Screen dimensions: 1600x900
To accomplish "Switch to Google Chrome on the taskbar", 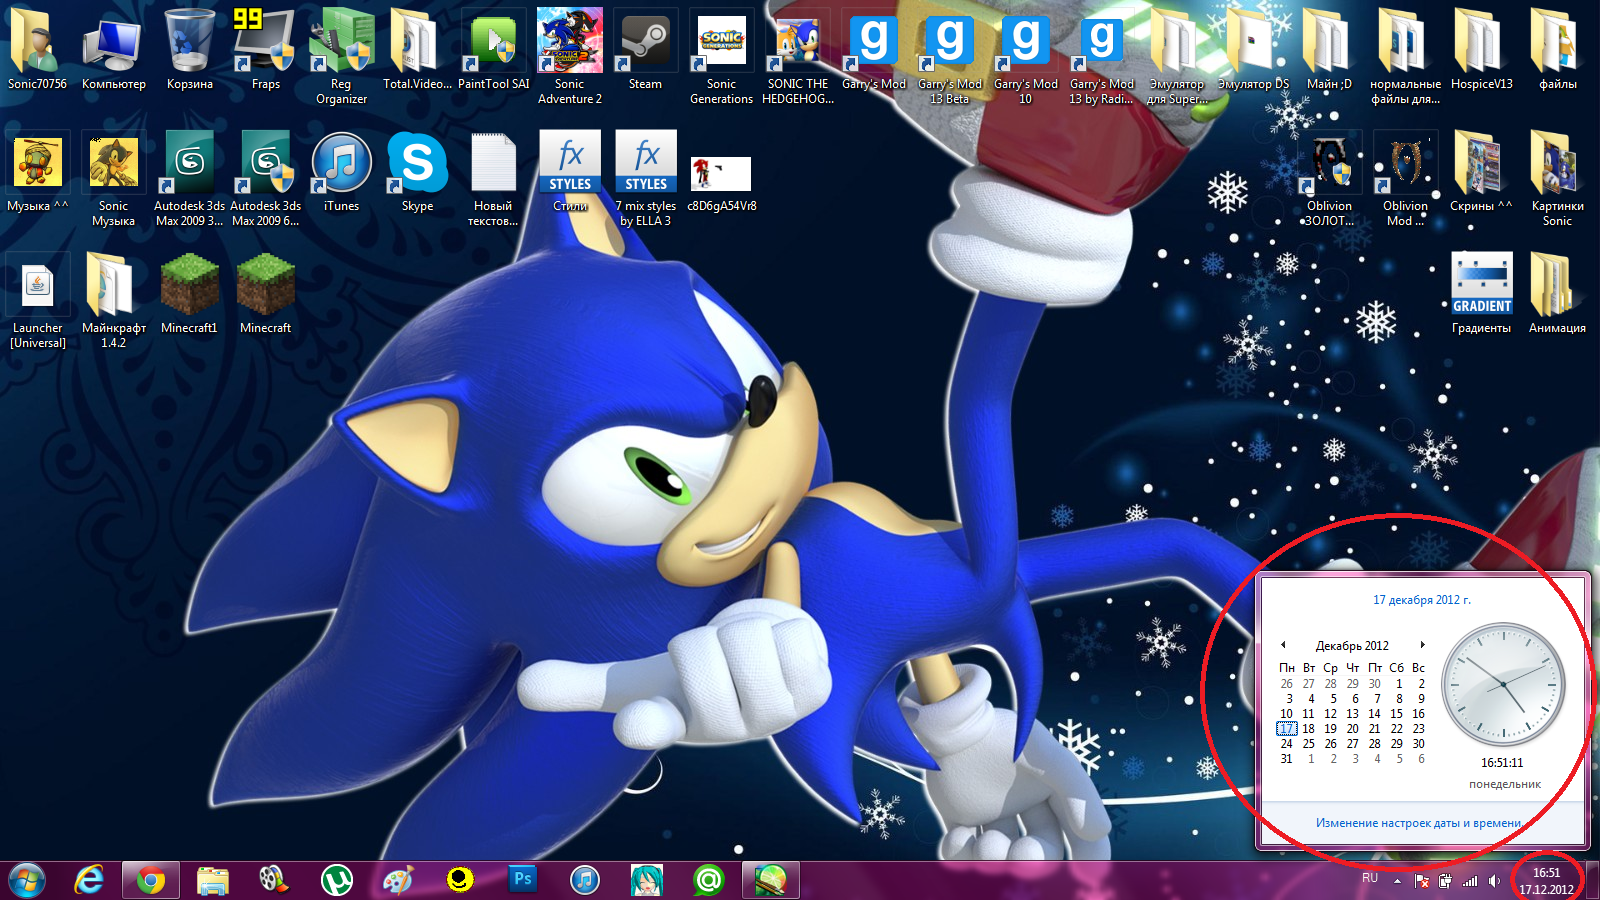I will pyautogui.click(x=151, y=880).
